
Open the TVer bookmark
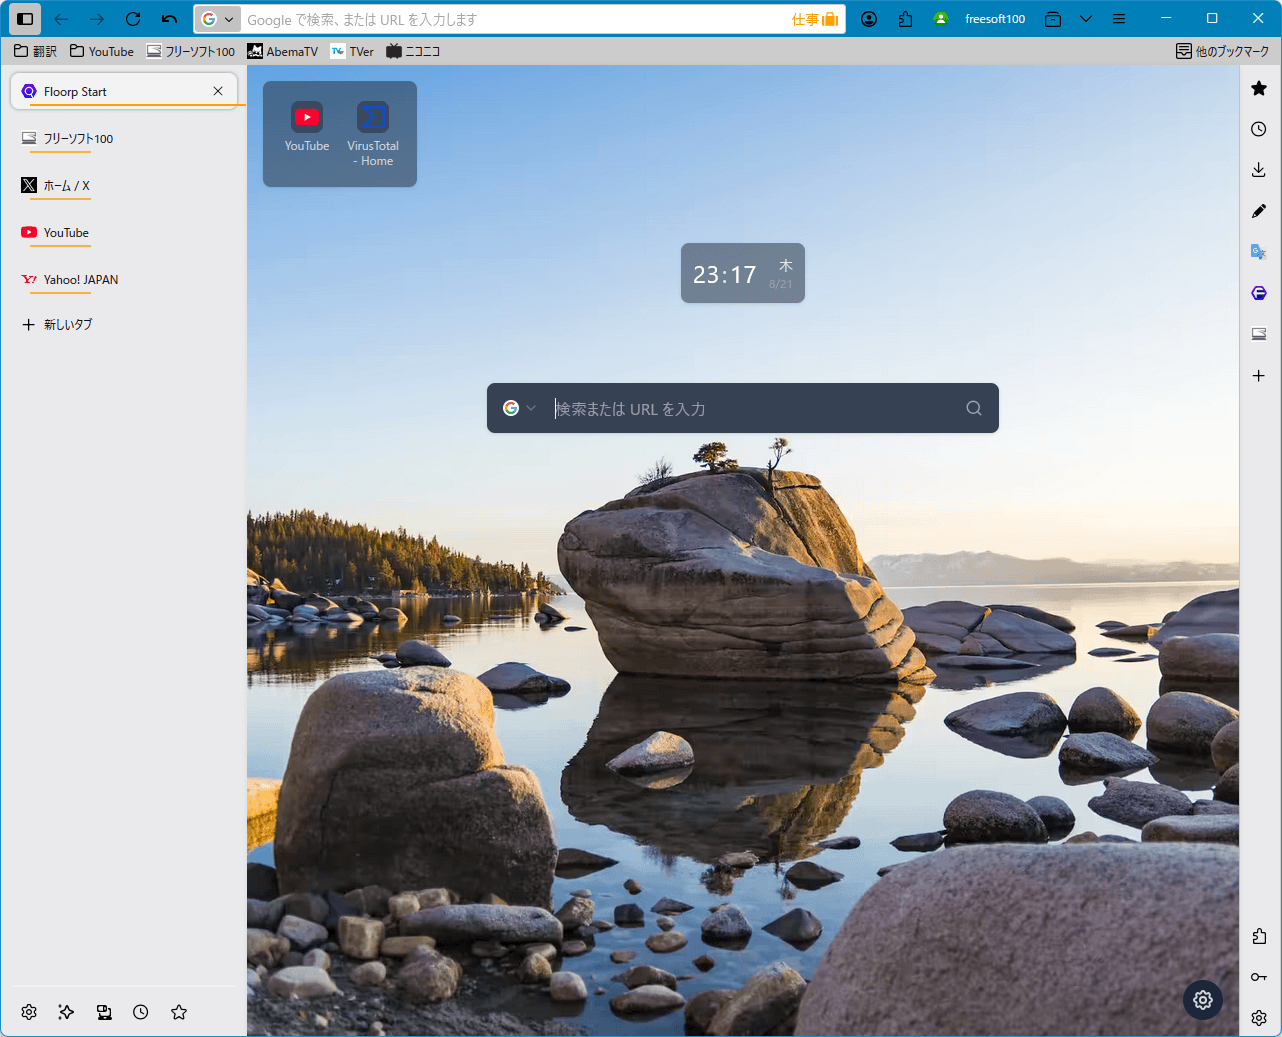(x=352, y=51)
